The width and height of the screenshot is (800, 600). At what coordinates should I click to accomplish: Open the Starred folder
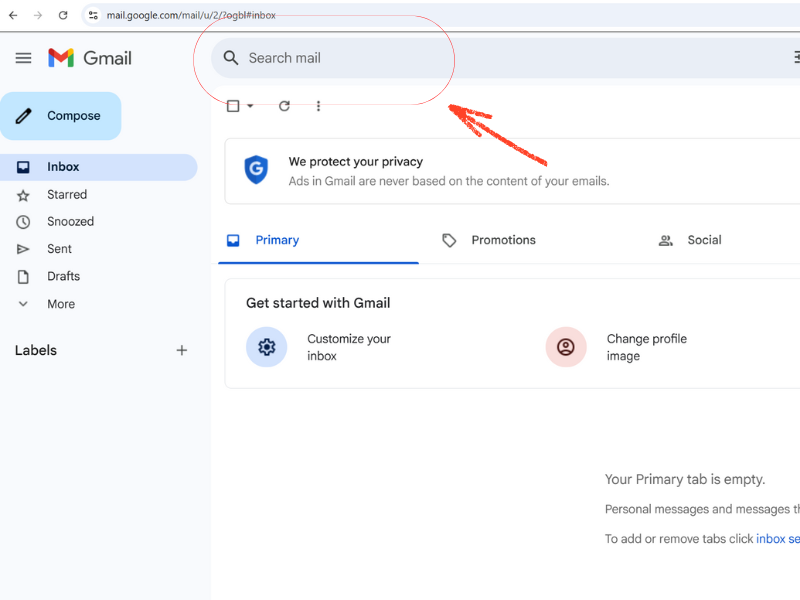click(x=67, y=195)
